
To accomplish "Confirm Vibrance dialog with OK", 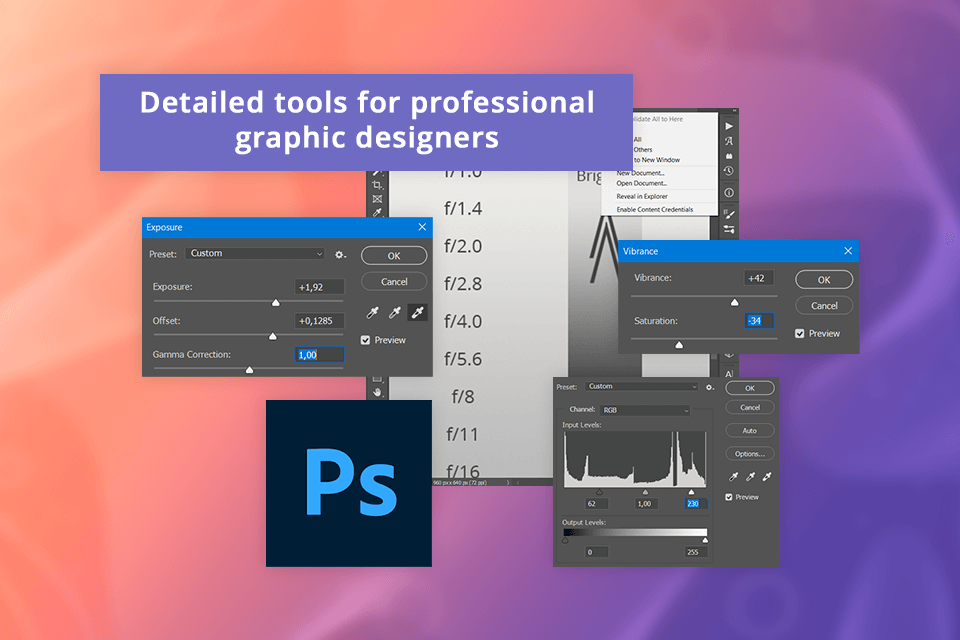I will 824,280.
